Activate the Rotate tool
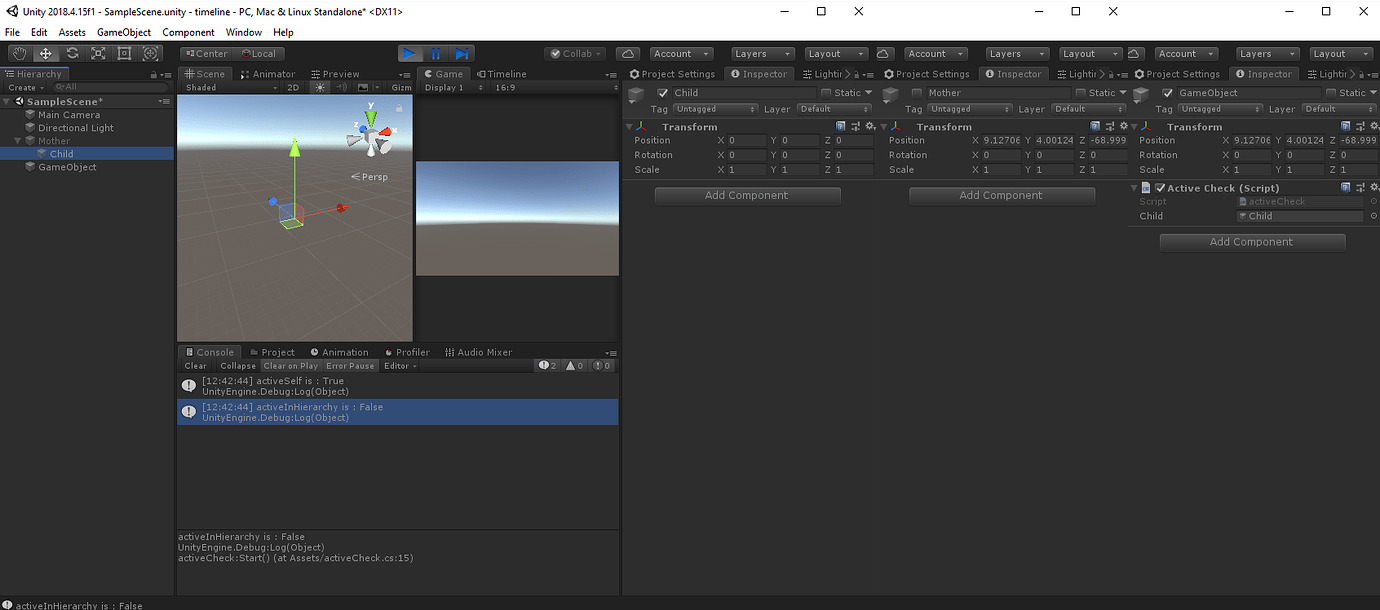 pyautogui.click(x=71, y=53)
